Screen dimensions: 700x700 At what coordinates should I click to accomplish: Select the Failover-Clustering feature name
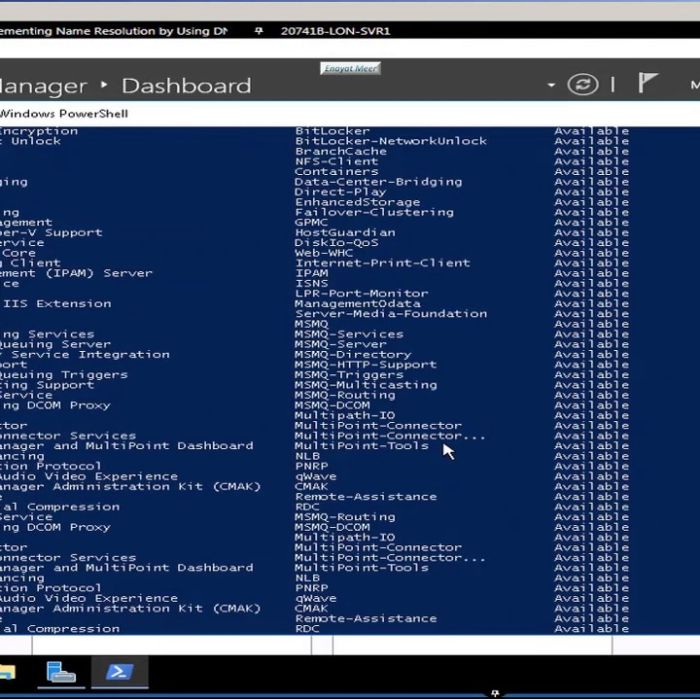pos(374,212)
